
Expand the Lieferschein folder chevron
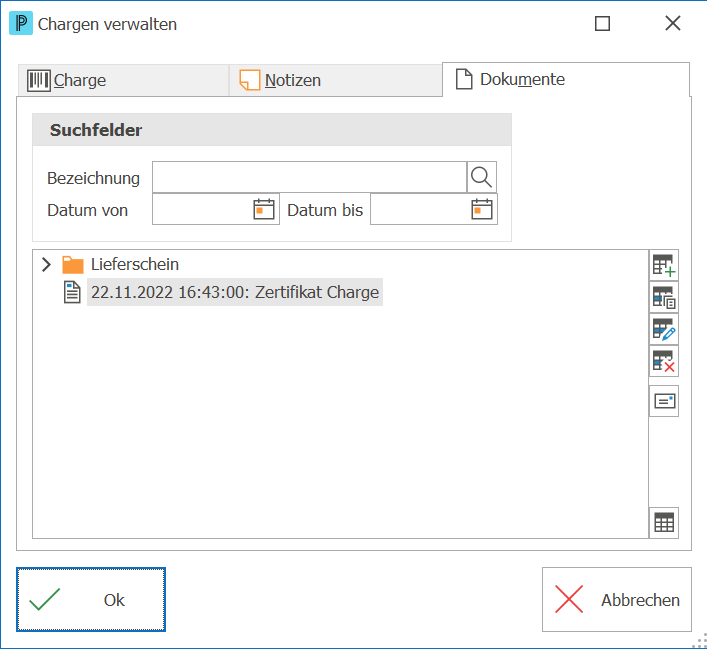46,265
